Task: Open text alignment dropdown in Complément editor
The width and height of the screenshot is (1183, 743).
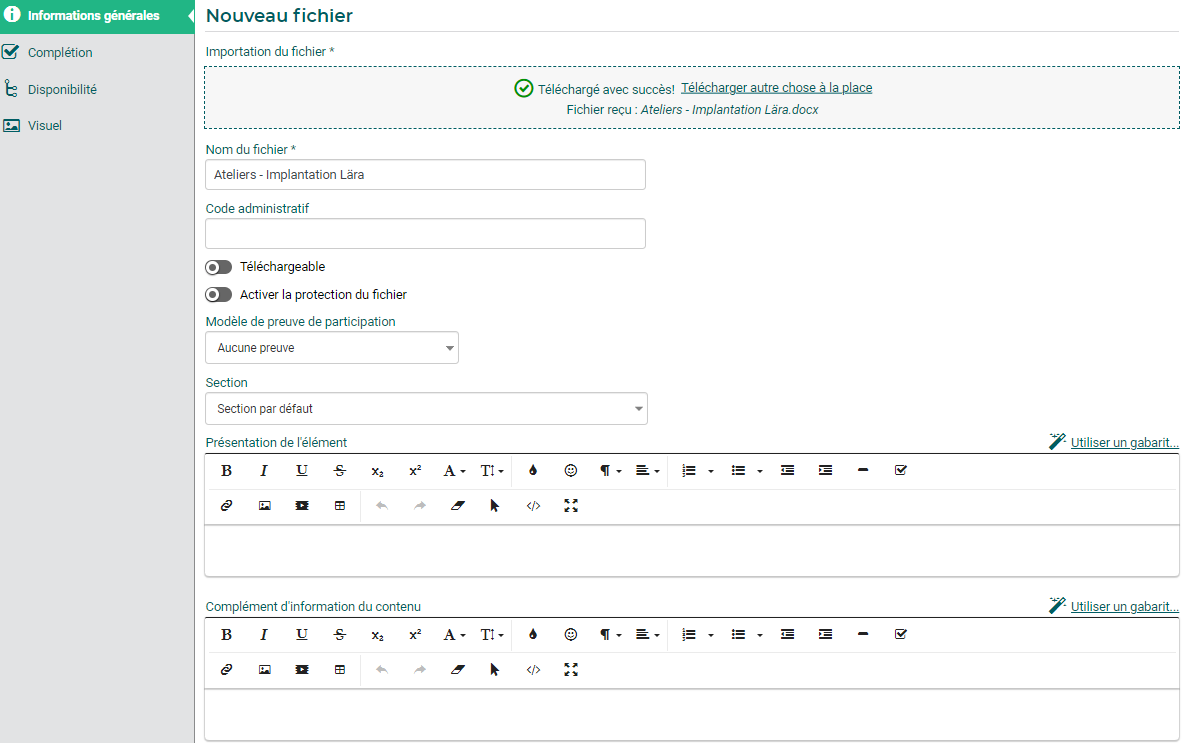Action: tap(648, 634)
